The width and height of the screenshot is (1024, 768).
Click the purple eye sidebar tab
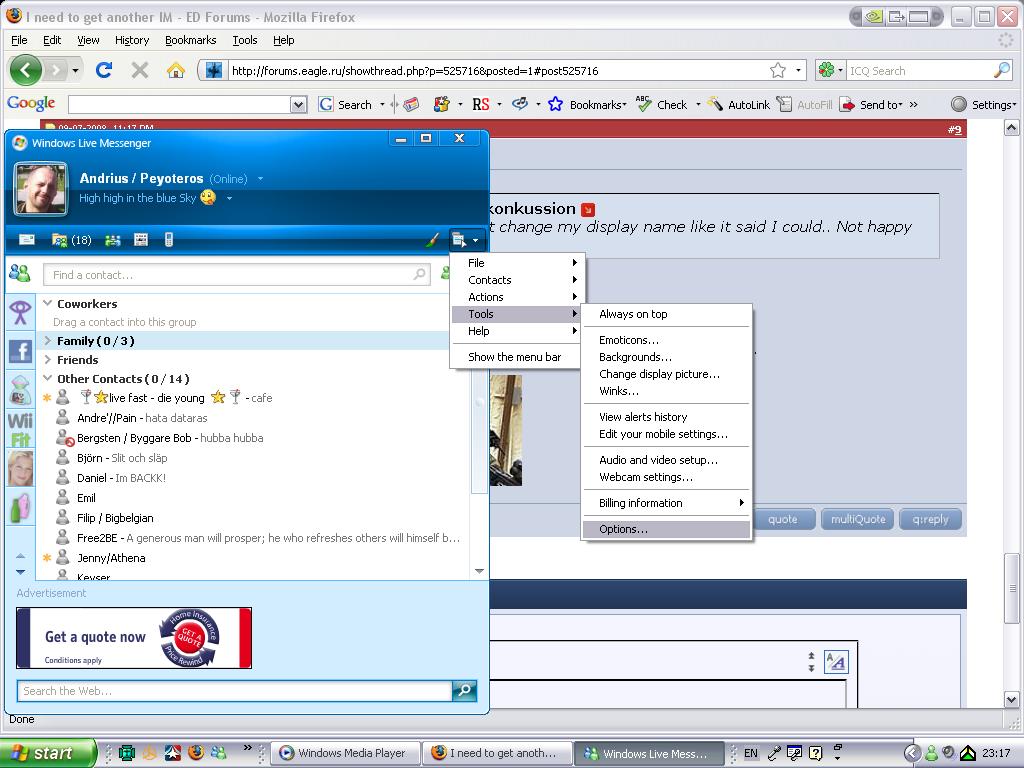[x=20, y=313]
